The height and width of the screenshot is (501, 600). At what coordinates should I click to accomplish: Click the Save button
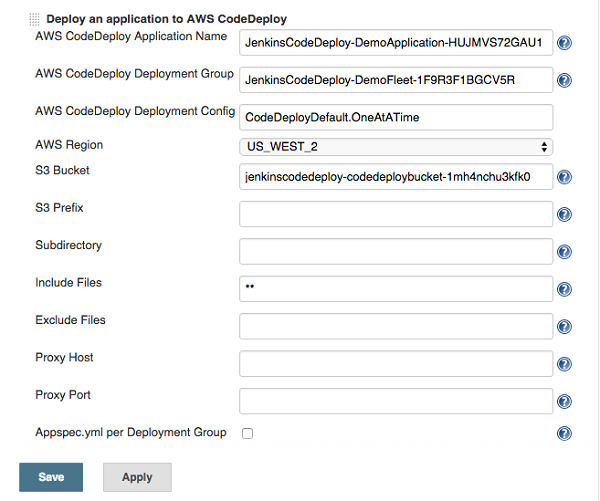click(x=51, y=477)
